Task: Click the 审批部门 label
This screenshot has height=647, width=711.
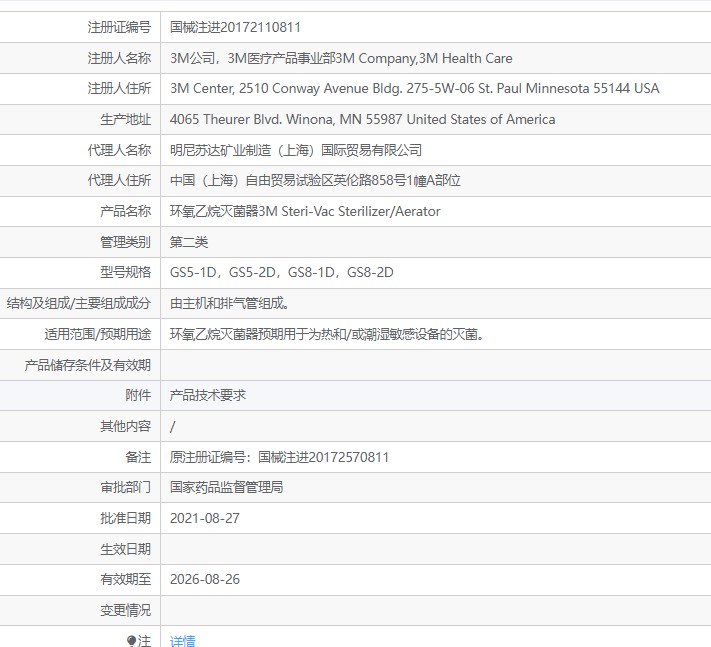Action: pyautogui.click(x=125, y=487)
